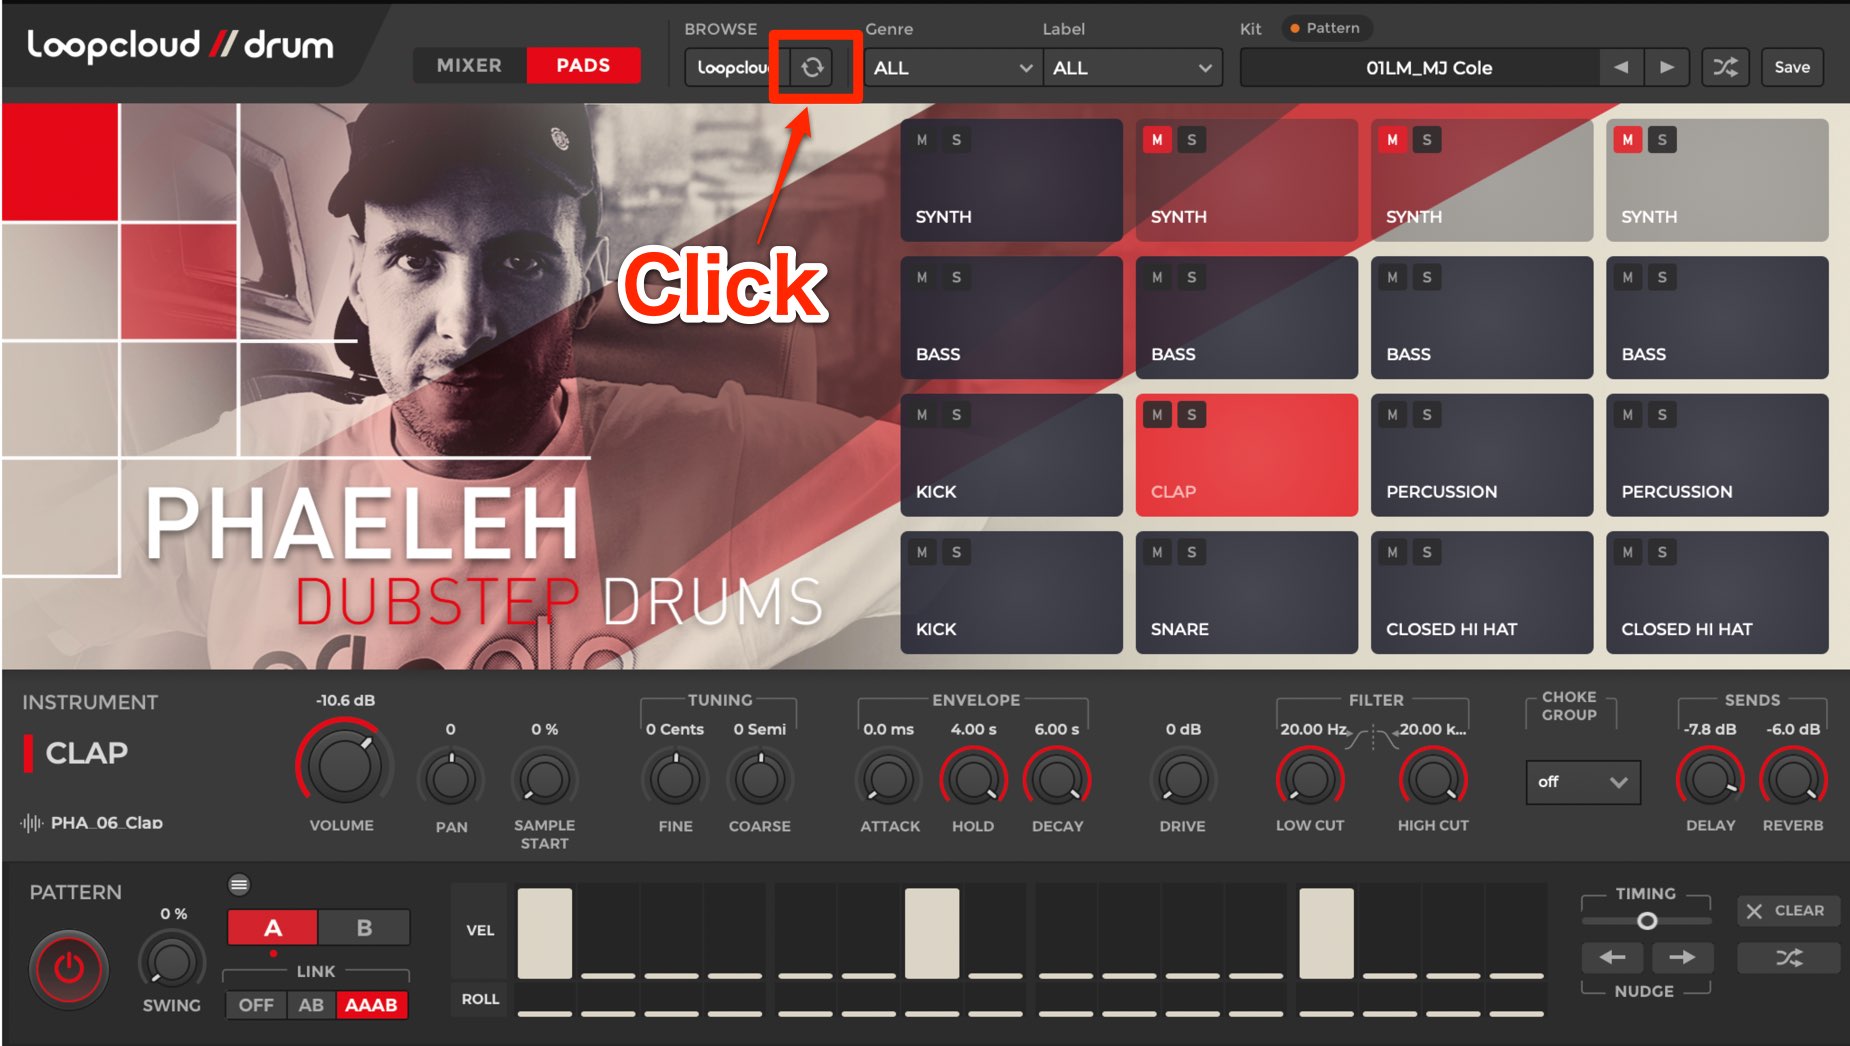
Task: Click the PHA_06_Clap sample waveform icon
Action: 32,823
